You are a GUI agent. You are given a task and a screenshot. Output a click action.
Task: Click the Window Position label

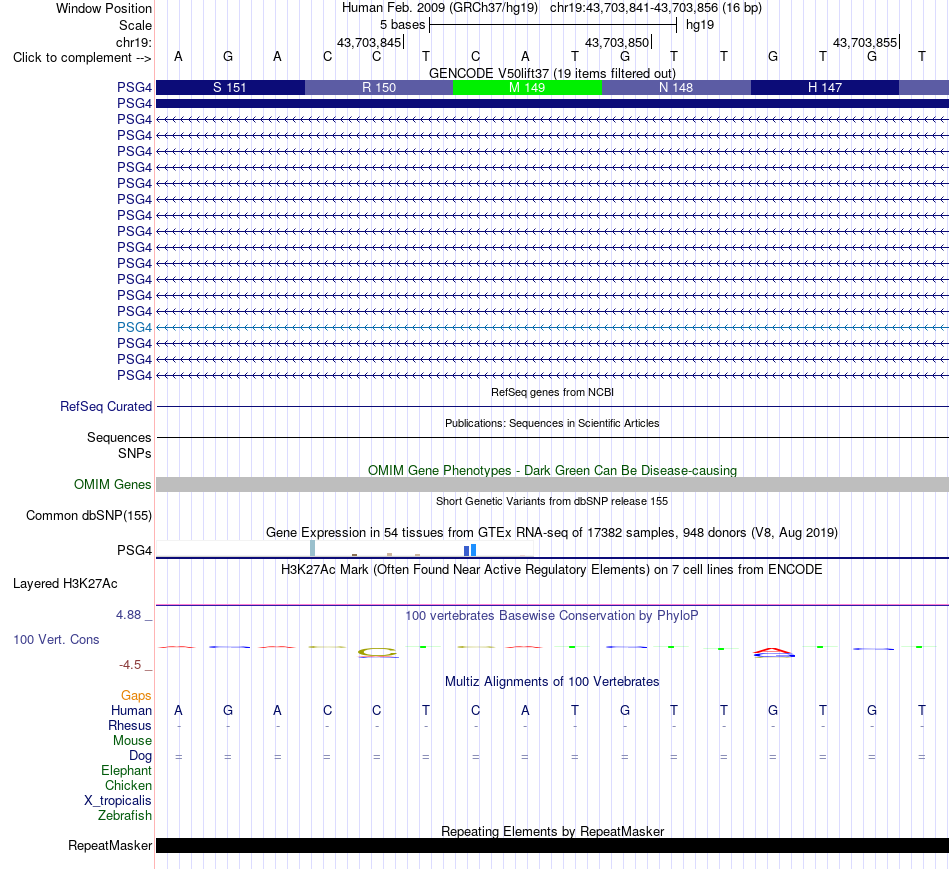pos(104,8)
